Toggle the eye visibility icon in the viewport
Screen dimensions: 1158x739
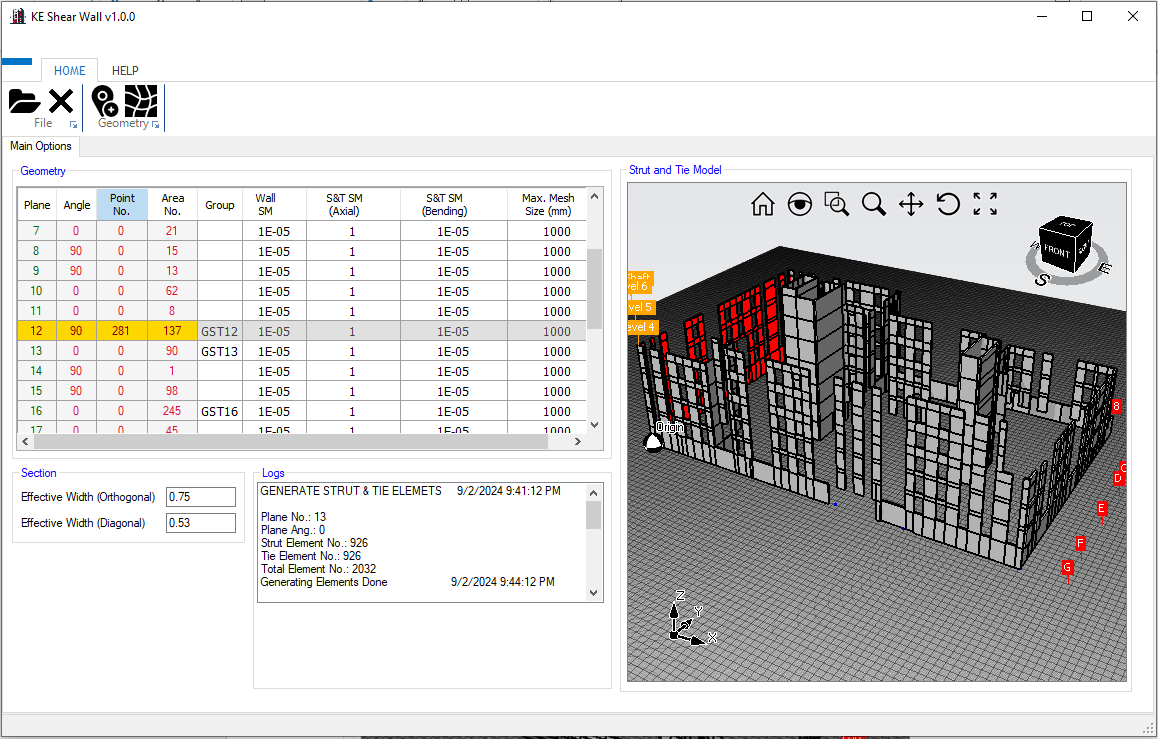pos(800,204)
